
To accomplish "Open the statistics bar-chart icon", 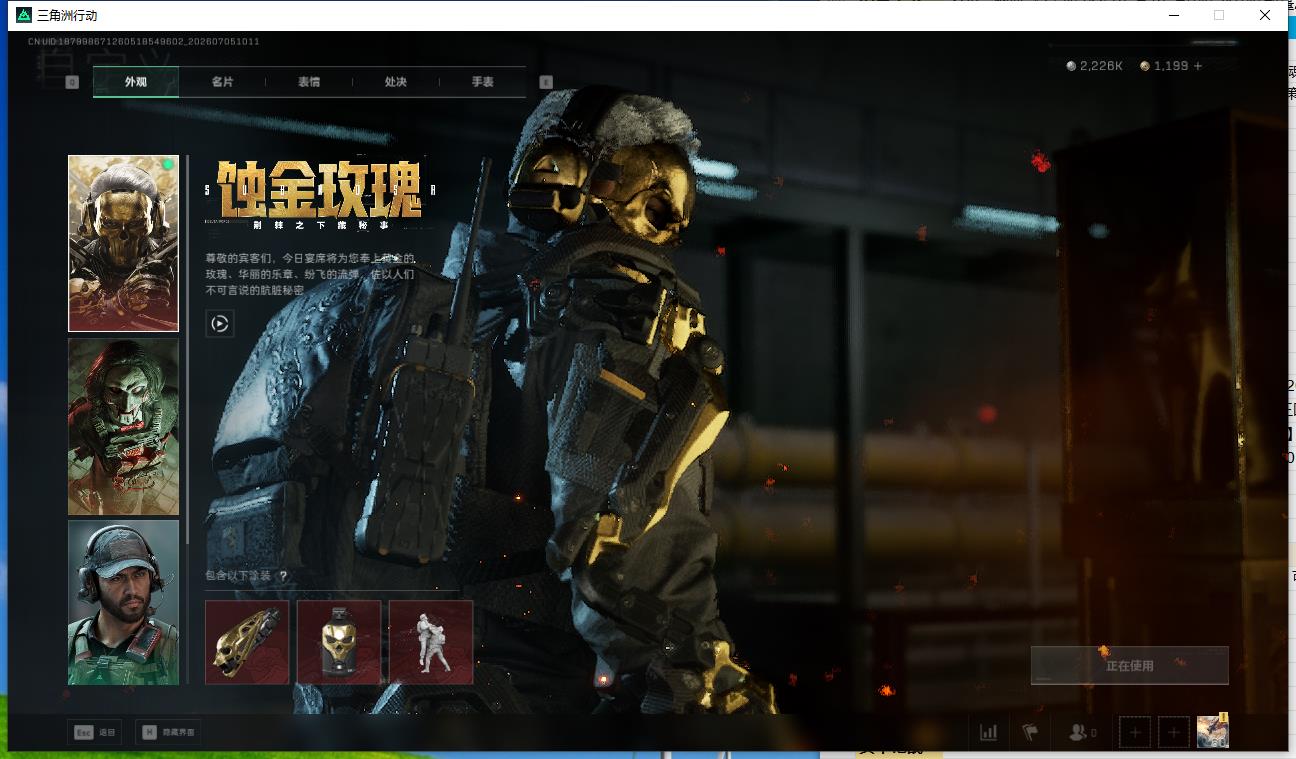I will 988,733.
